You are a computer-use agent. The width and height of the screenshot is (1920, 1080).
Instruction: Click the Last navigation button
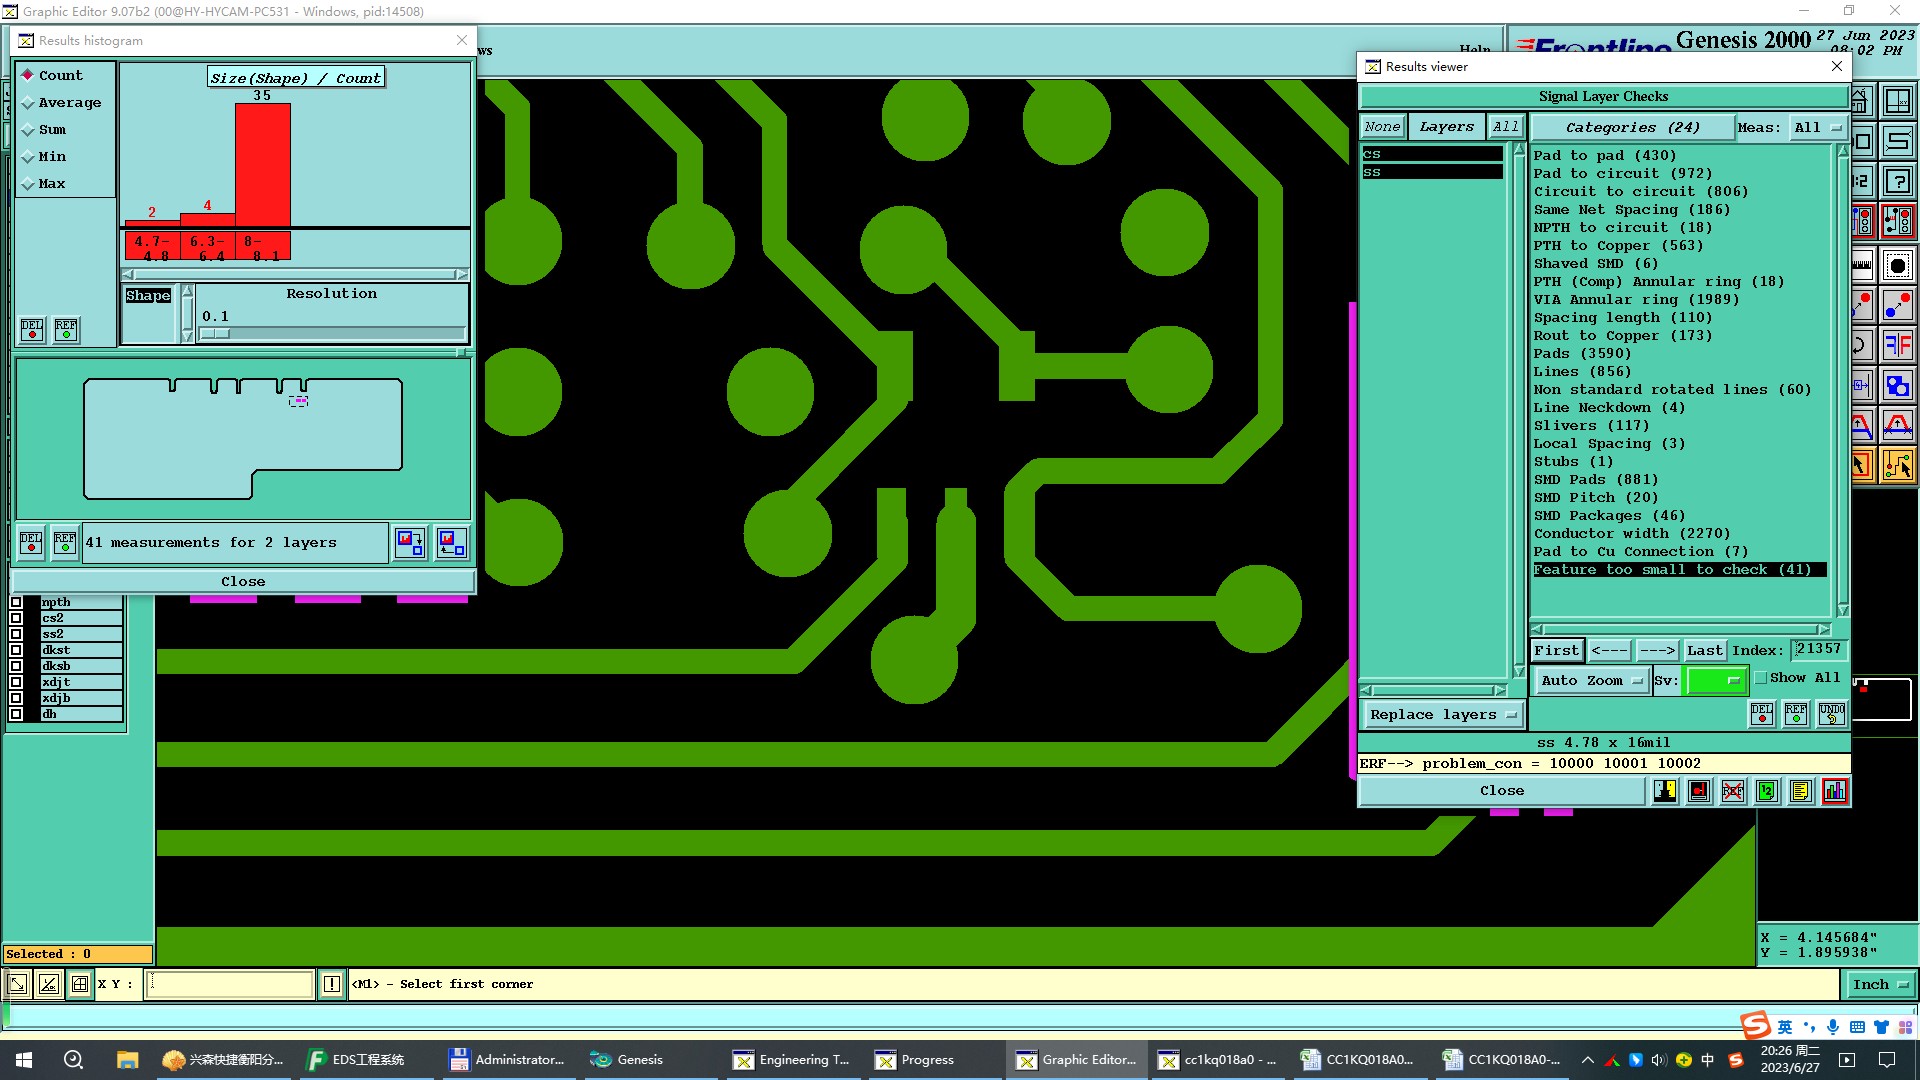1704,650
